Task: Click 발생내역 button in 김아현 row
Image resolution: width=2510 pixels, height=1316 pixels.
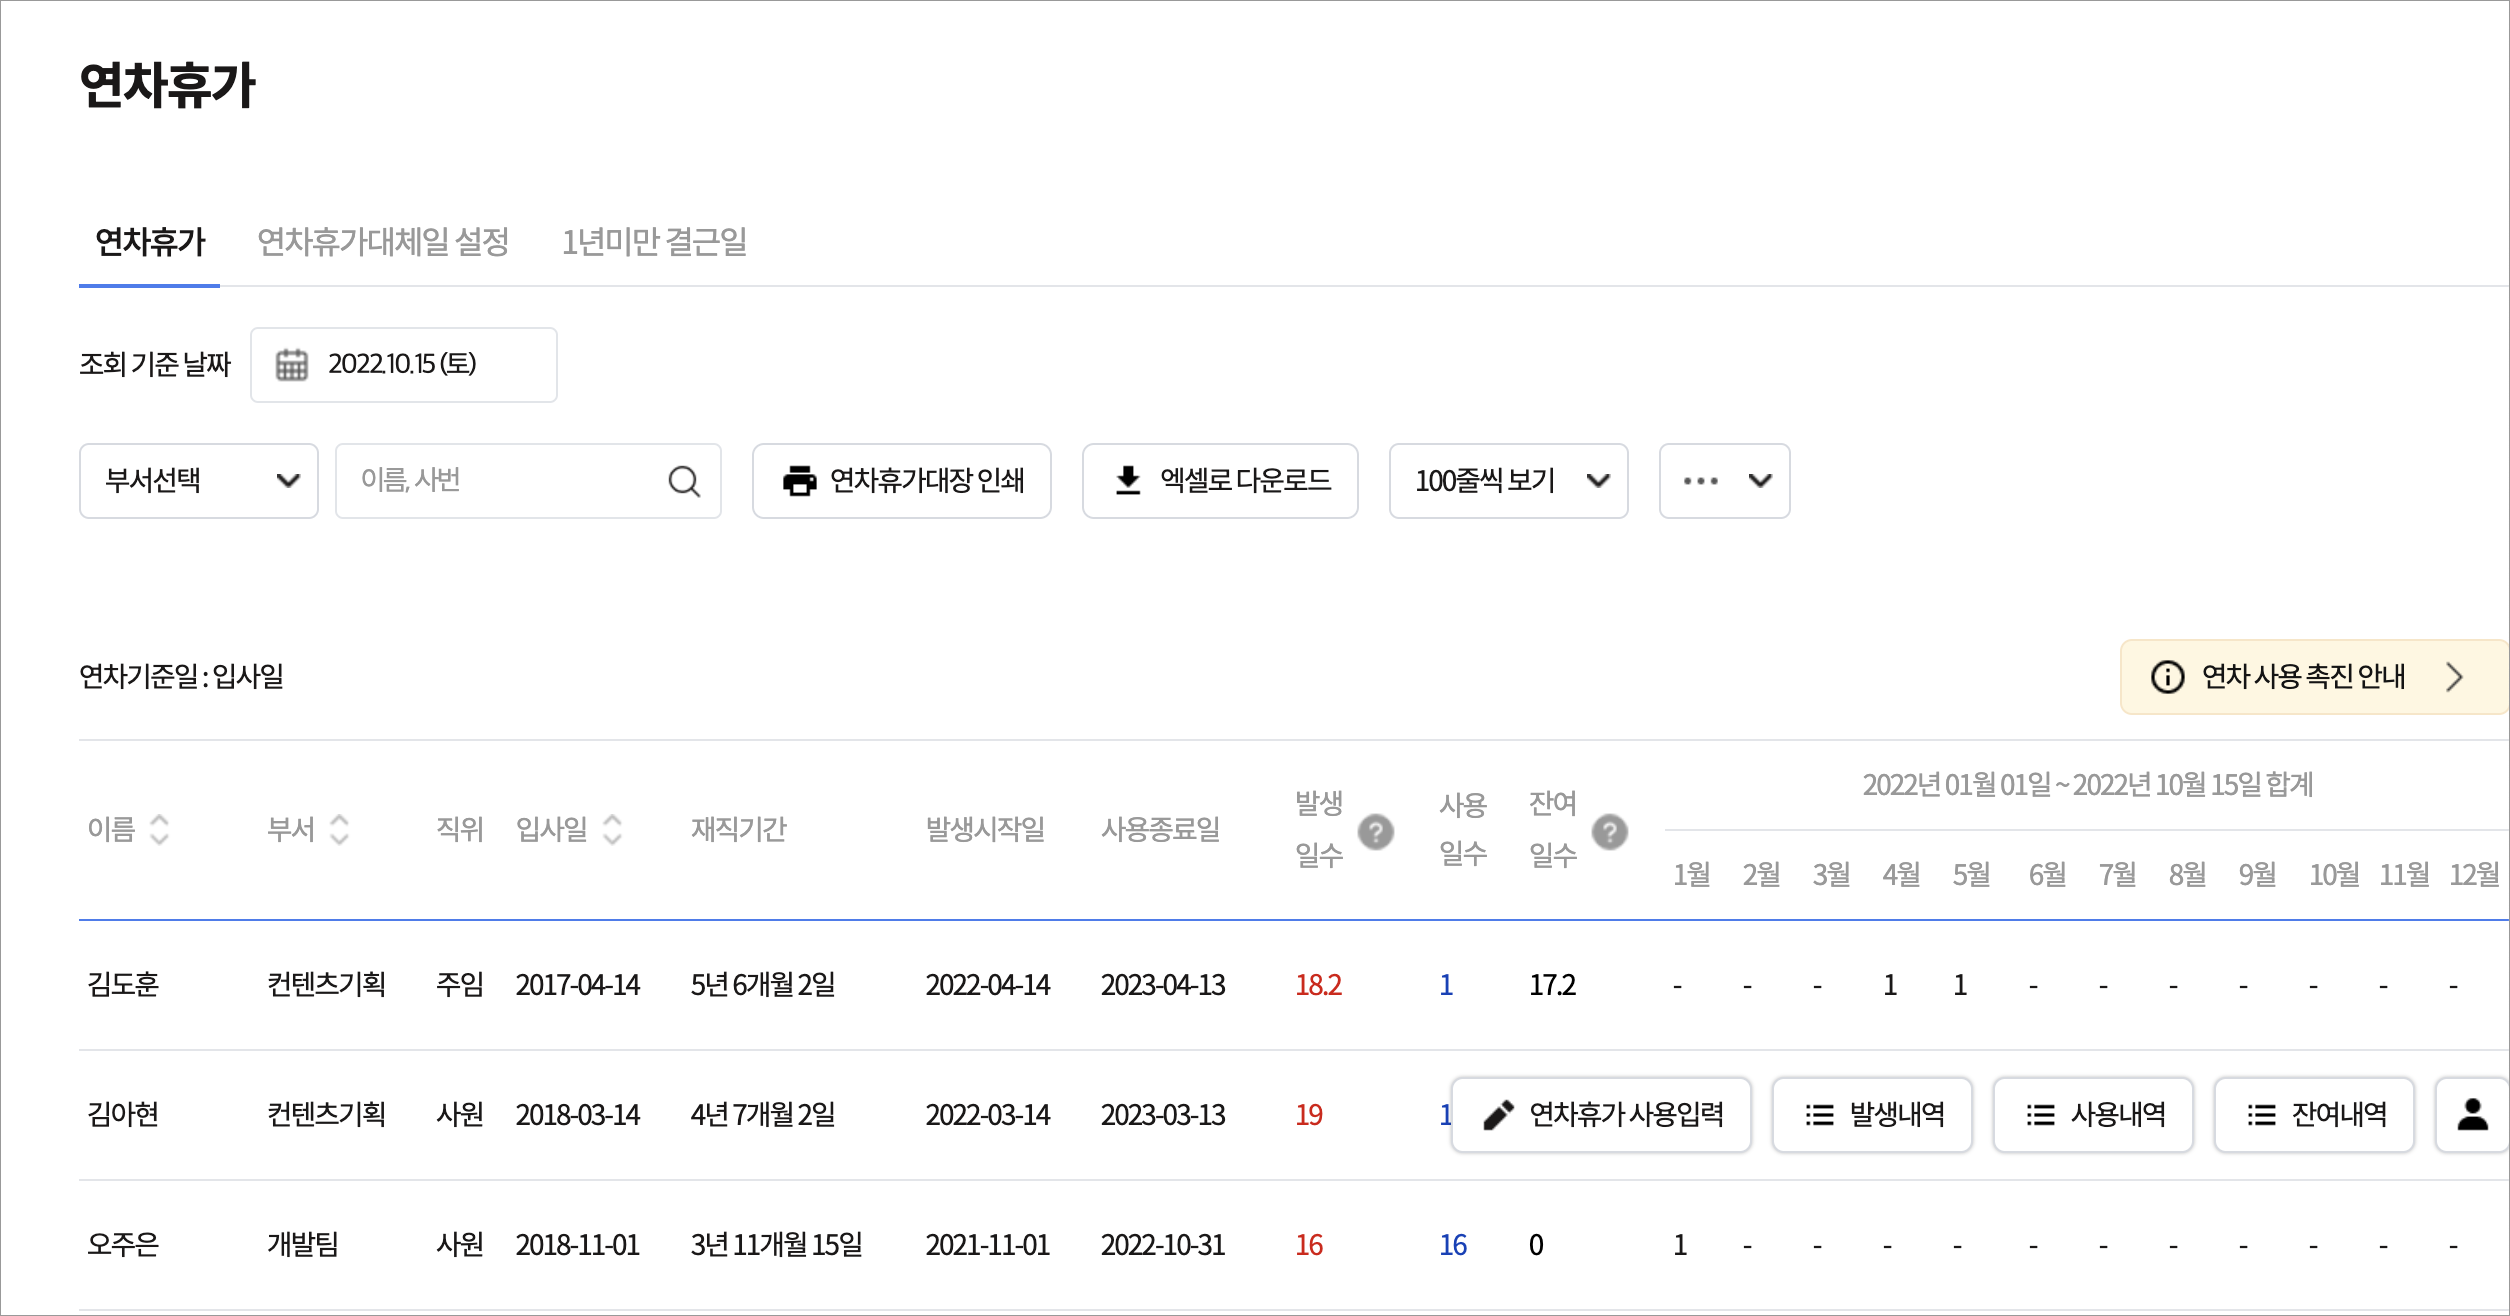Action: click(1872, 1114)
